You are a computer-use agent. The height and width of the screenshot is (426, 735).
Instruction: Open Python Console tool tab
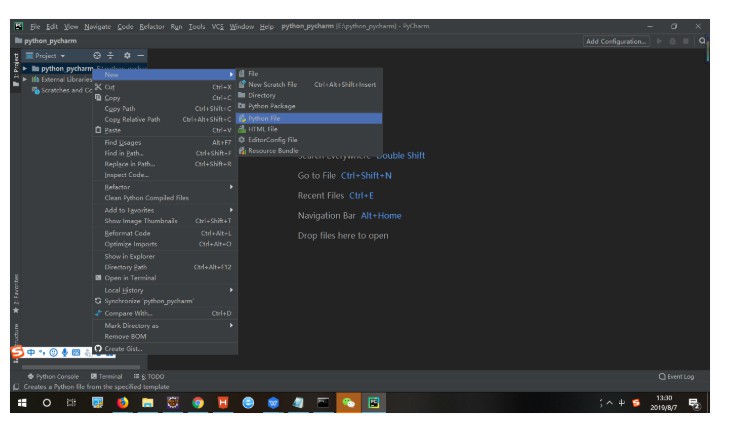tap(53, 376)
